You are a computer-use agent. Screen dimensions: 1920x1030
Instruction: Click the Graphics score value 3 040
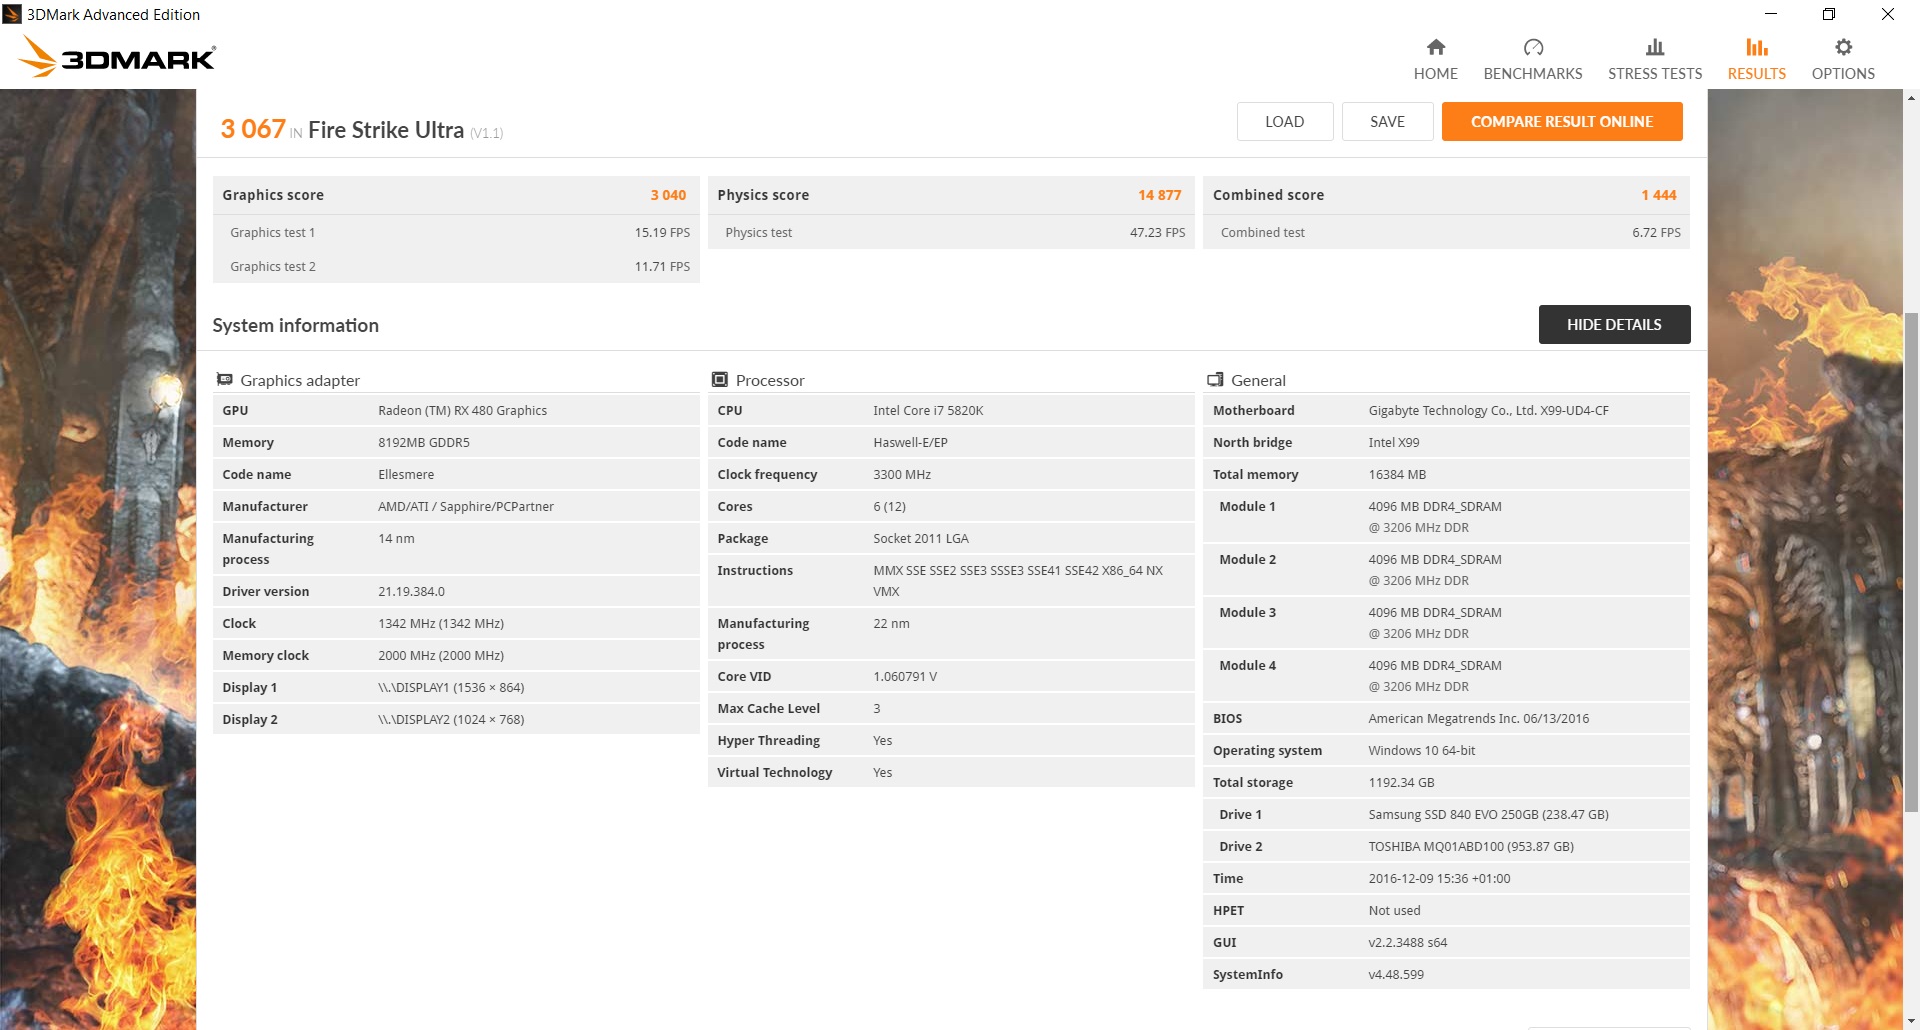point(668,195)
